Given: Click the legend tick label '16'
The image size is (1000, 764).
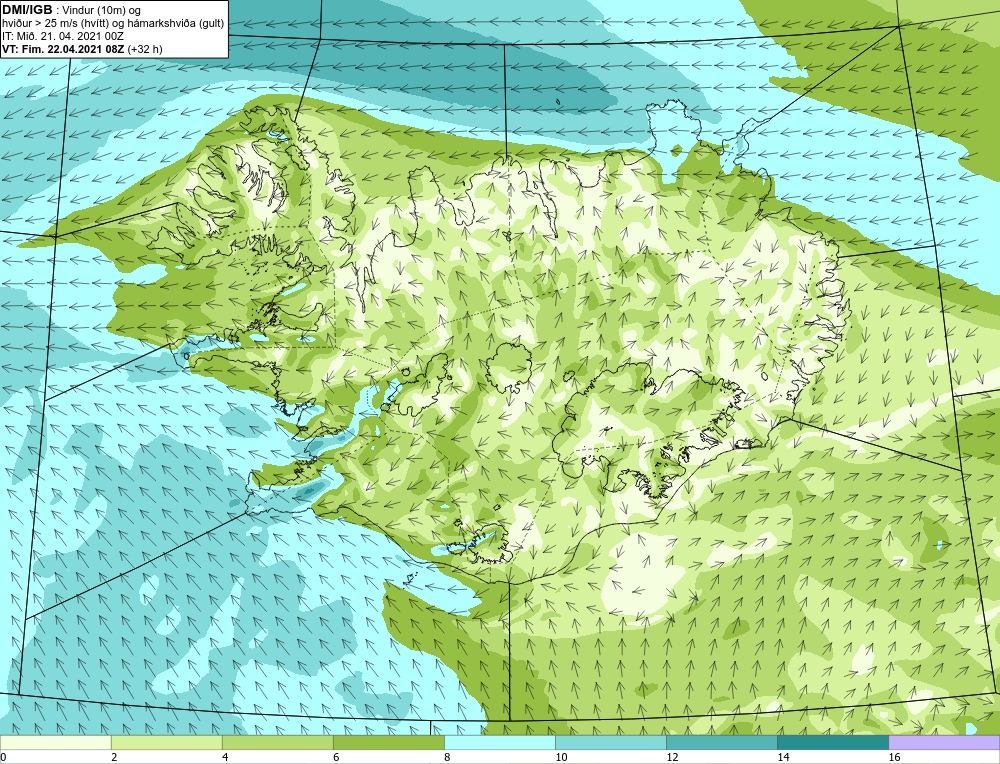Looking at the screenshot, I should (894, 757).
